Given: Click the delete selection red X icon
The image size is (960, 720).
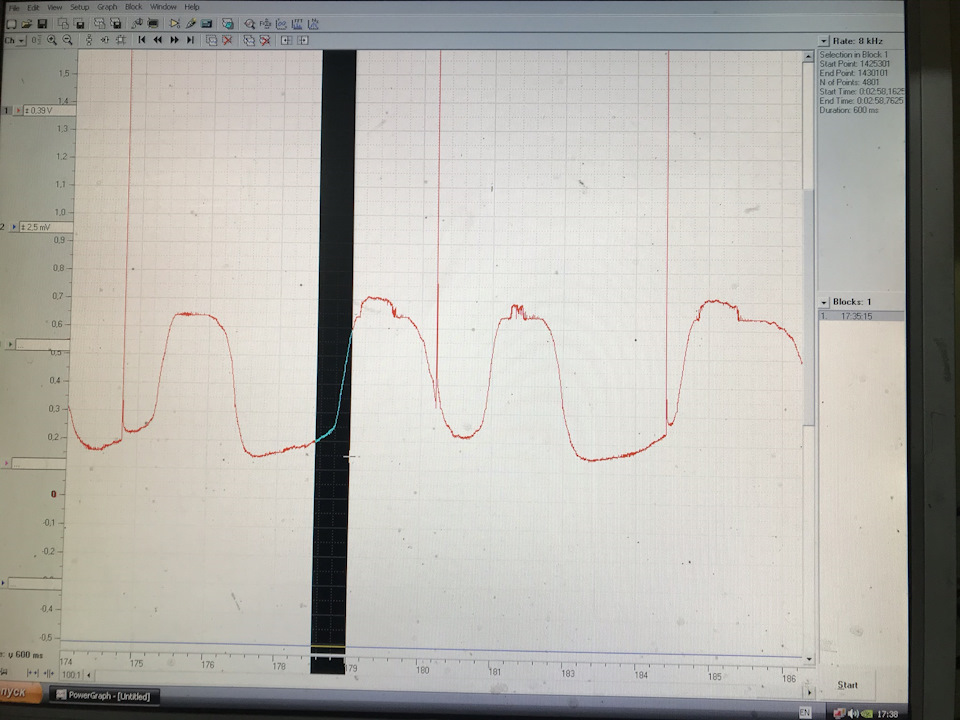Looking at the screenshot, I should (227, 40).
